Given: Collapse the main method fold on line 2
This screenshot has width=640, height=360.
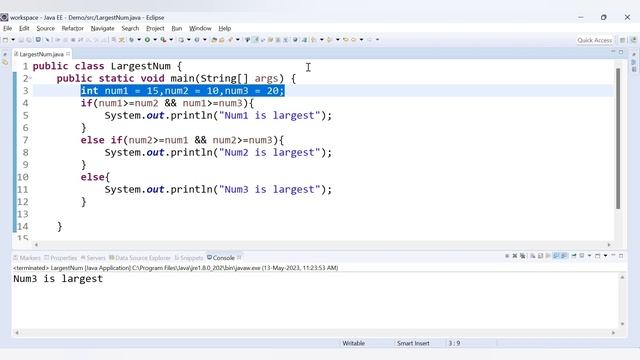Looking at the screenshot, I should pos(30,78).
